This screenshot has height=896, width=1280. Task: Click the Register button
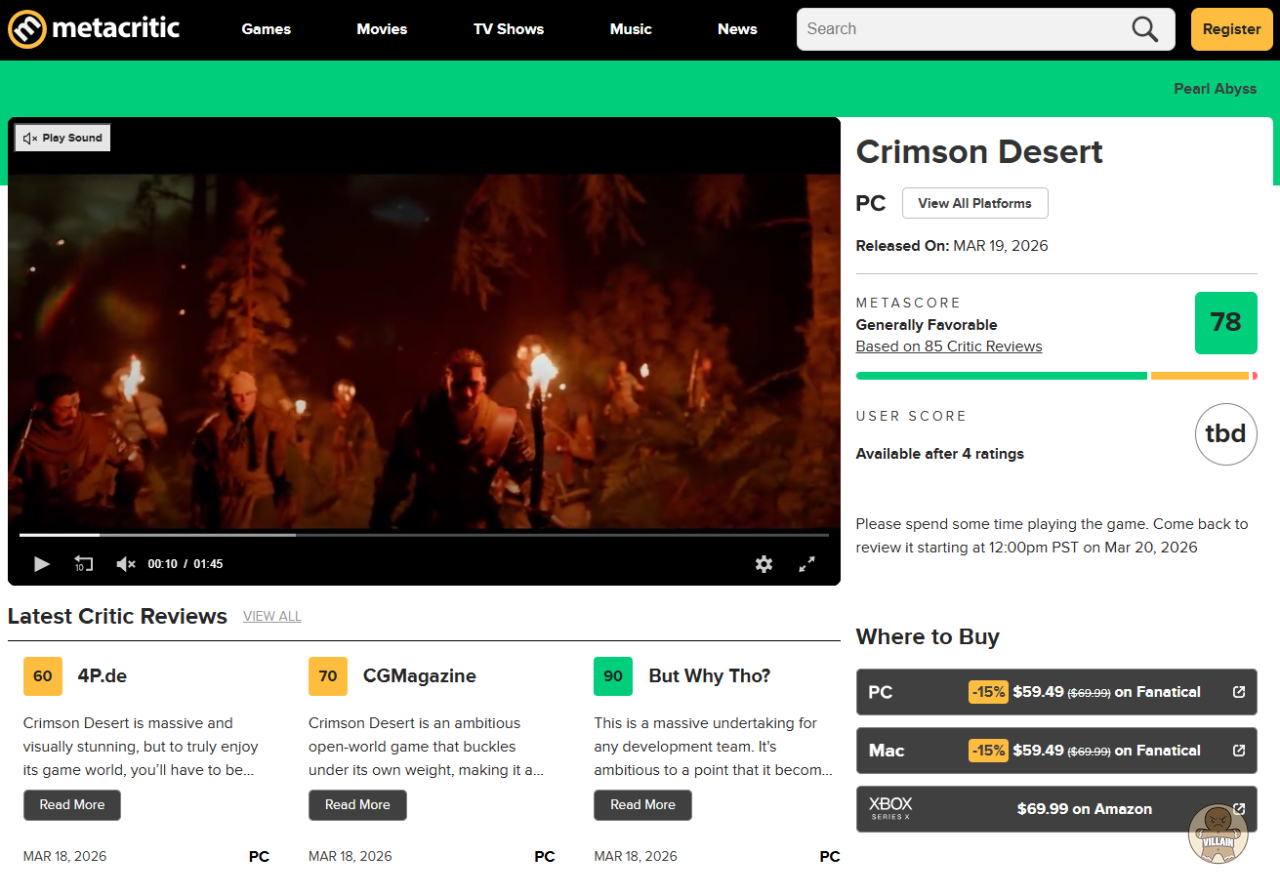click(x=1231, y=29)
